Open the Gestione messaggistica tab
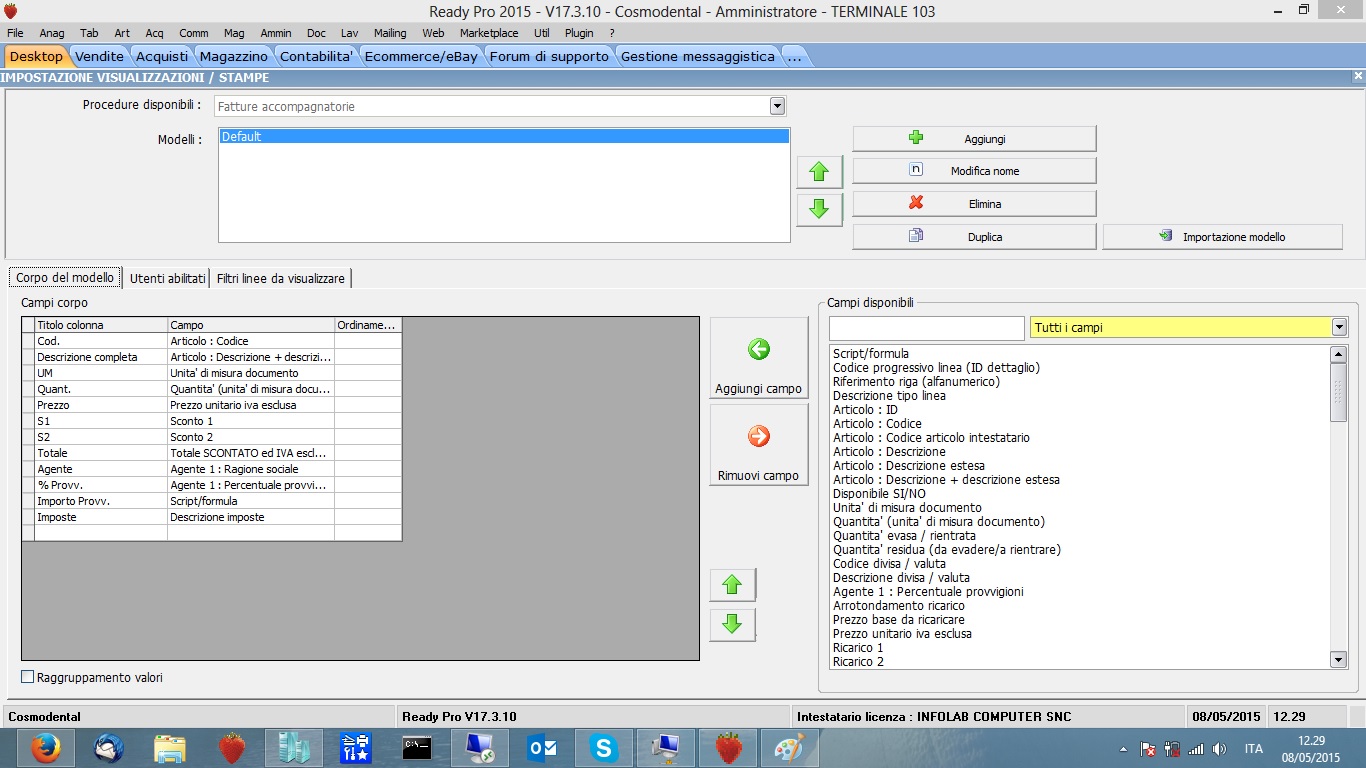Screen dimensions: 1366x768 coord(698,56)
